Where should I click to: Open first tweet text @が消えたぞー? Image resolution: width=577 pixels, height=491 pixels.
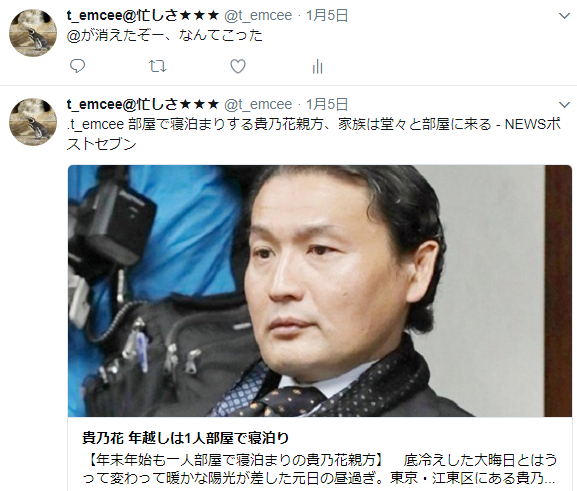(x=164, y=35)
